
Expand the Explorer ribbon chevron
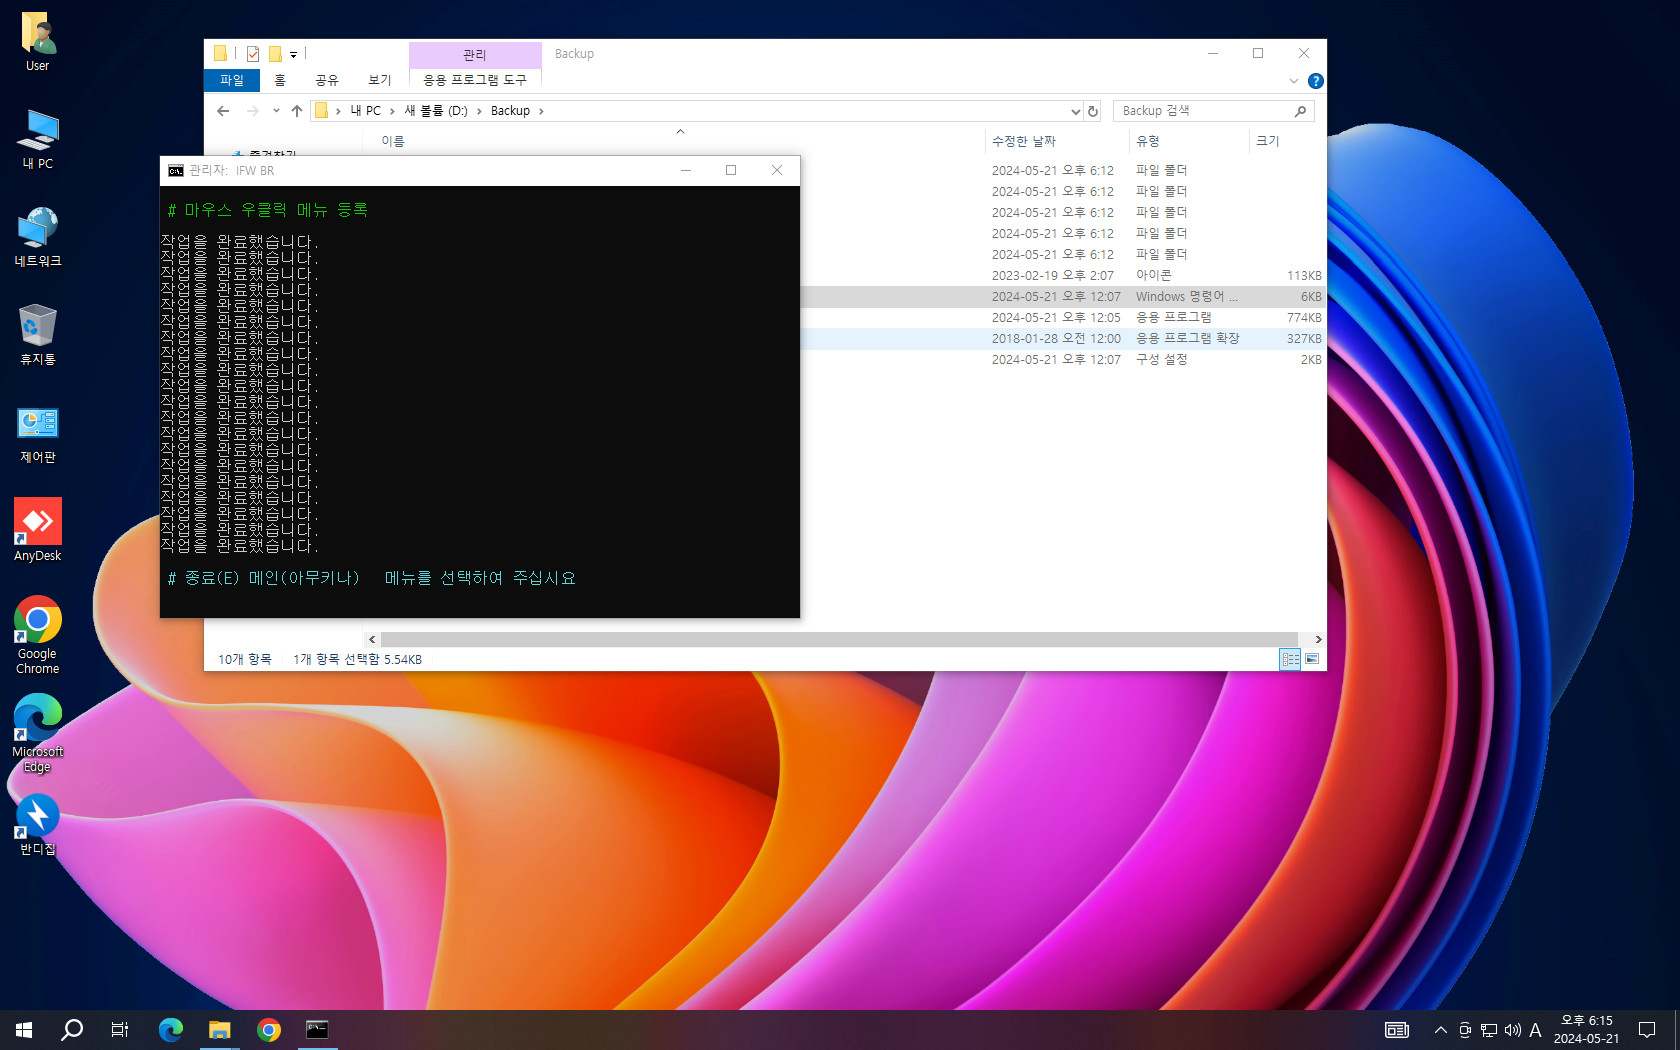tap(1294, 81)
